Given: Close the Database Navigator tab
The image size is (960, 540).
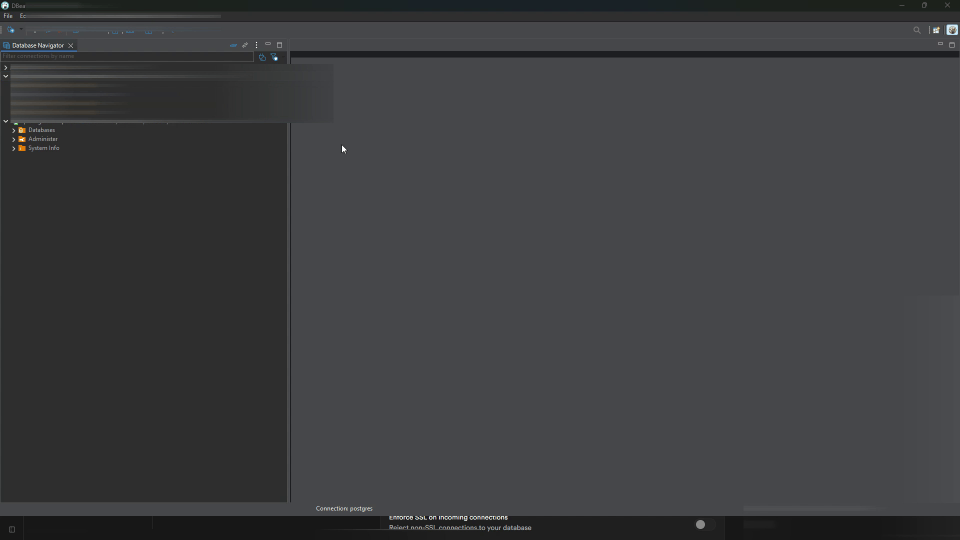Looking at the screenshot, I should pyautogui.click(x=71, y=45).
